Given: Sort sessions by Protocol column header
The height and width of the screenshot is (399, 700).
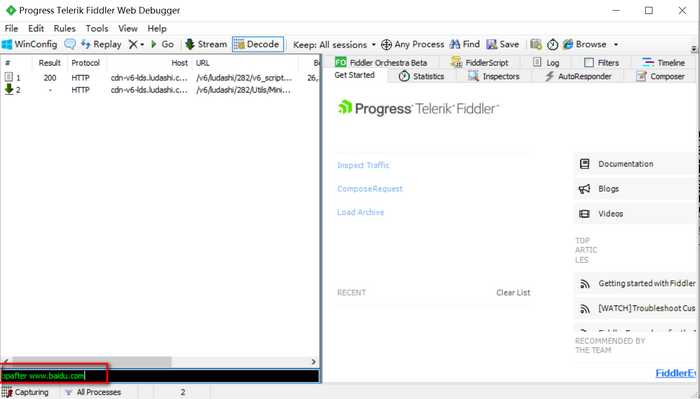Looking at the screenshot, I should (x=86, y=63).
